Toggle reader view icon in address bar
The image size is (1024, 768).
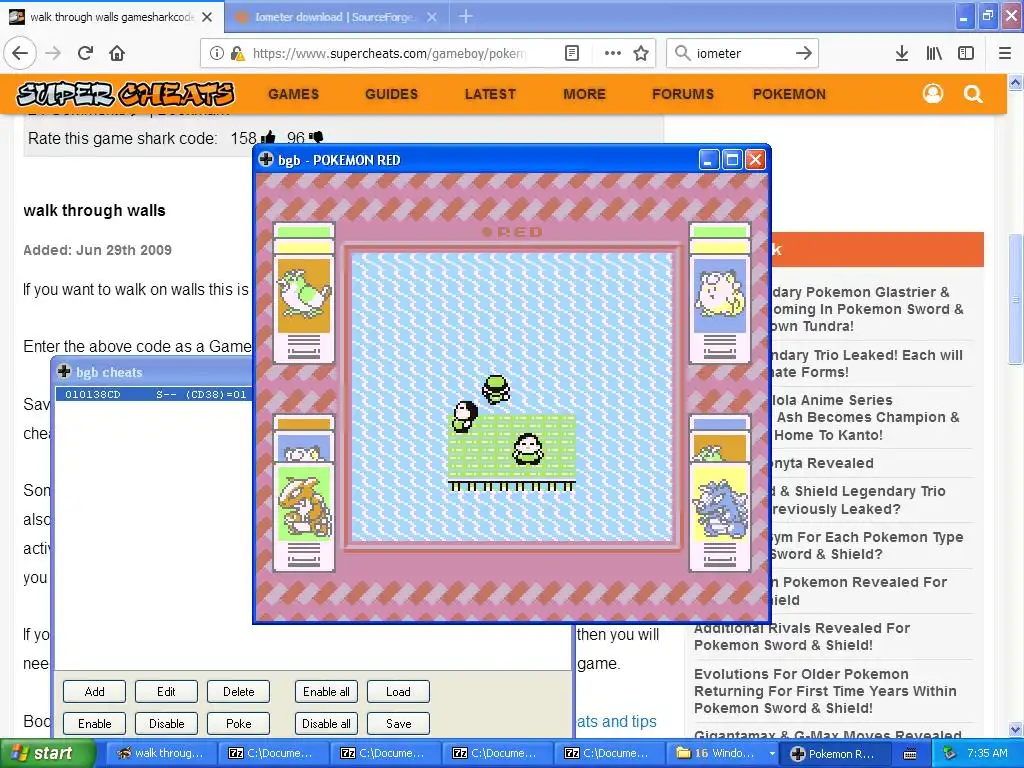[572, 53]
